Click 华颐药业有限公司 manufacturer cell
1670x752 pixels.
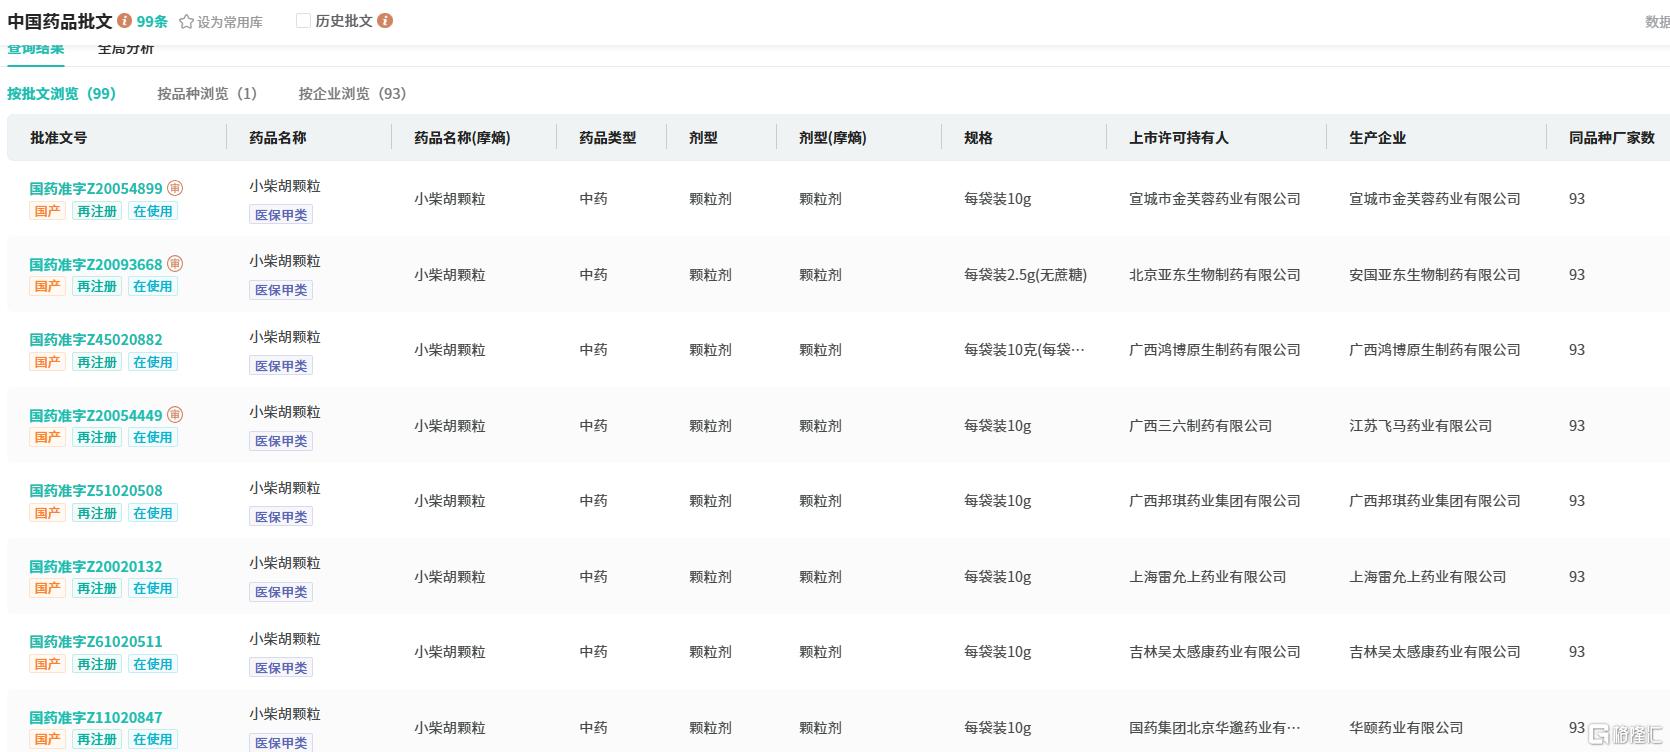pyautogui.click(x=1406, y=728)
